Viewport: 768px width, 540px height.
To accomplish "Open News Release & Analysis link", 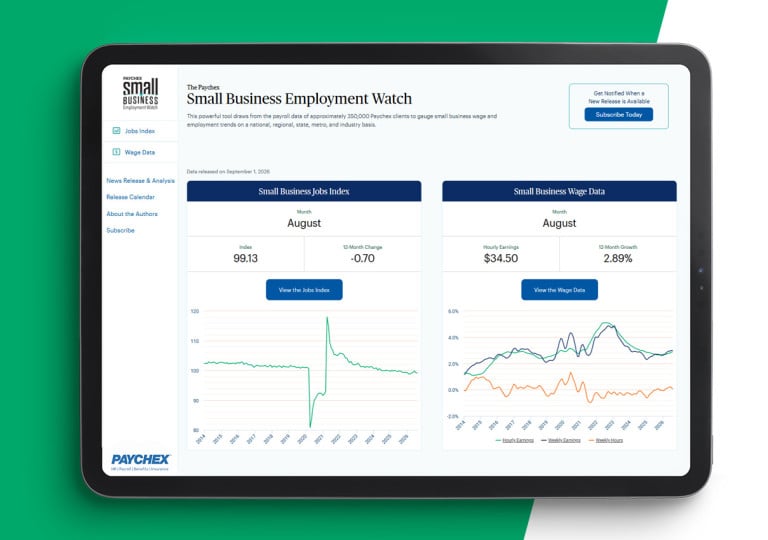I will coord(141,180).
